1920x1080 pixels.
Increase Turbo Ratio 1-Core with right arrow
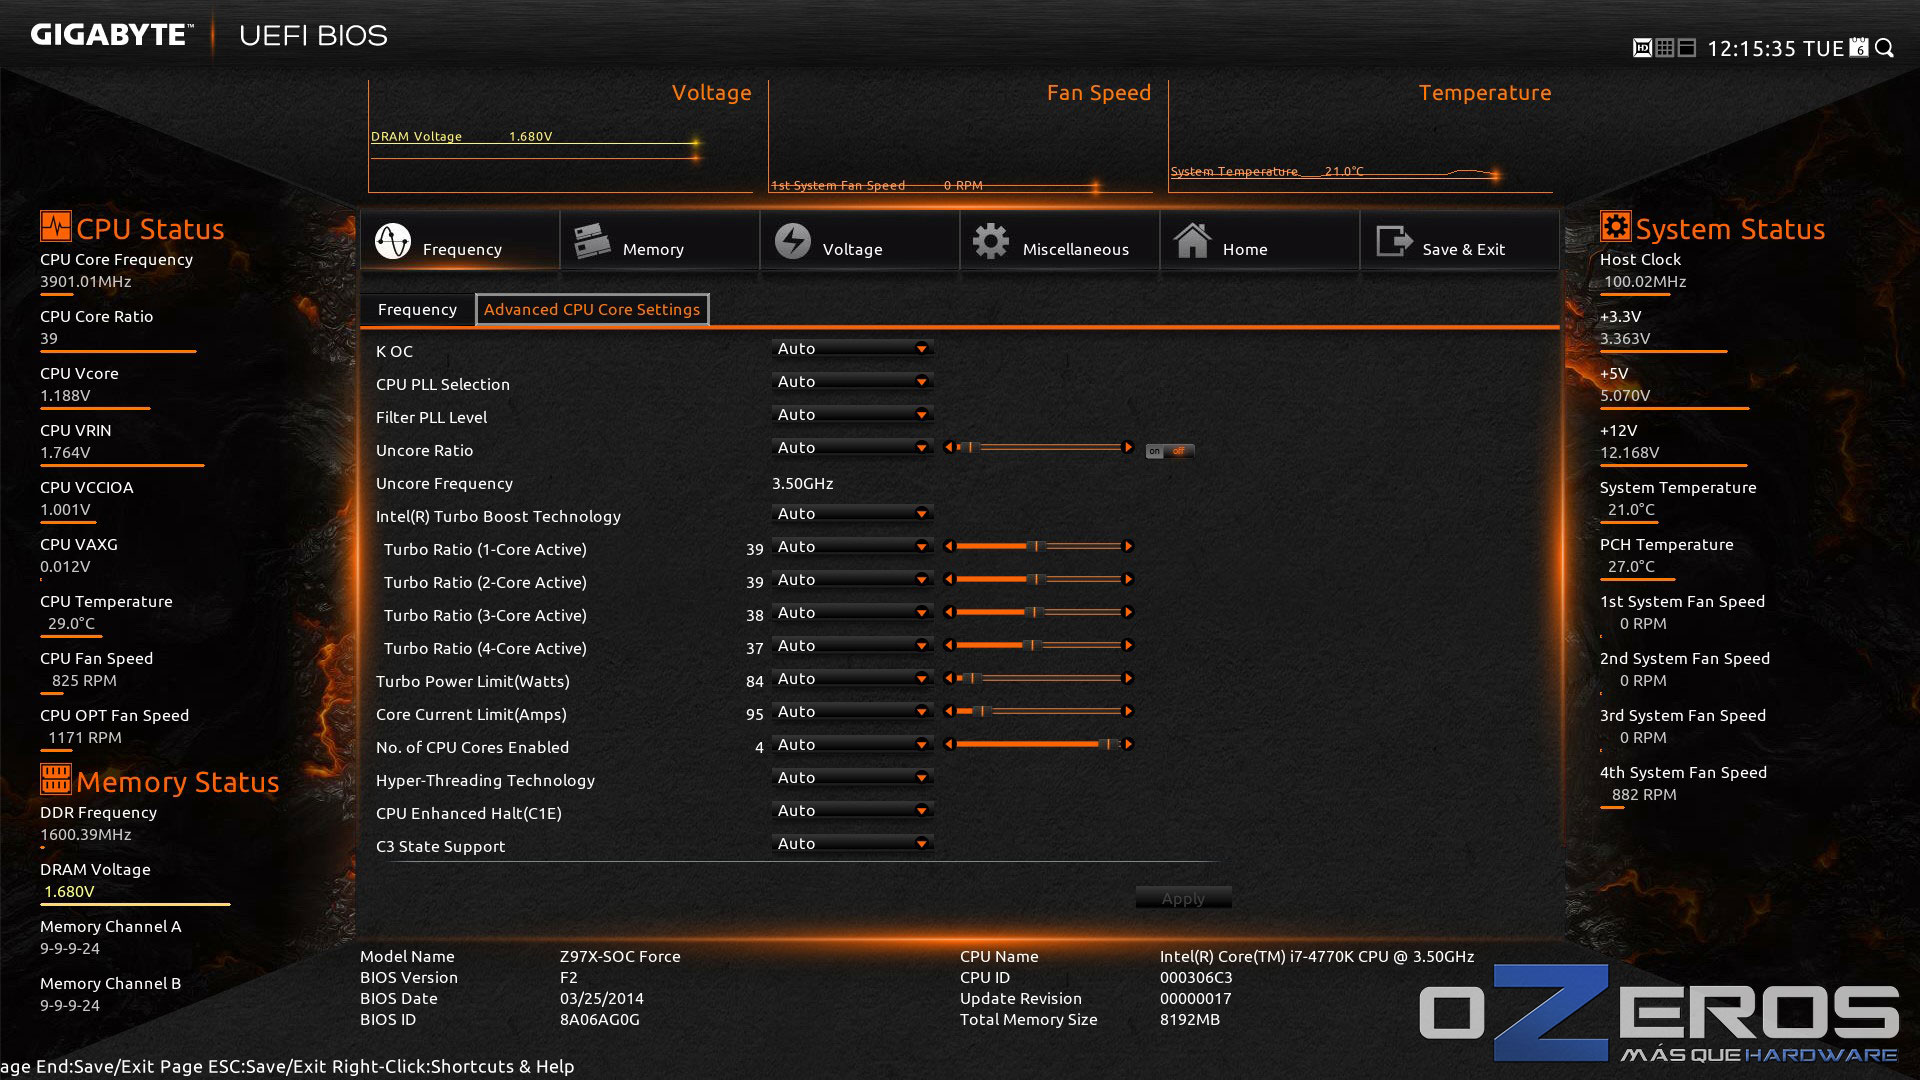[x=1128, y=546]
